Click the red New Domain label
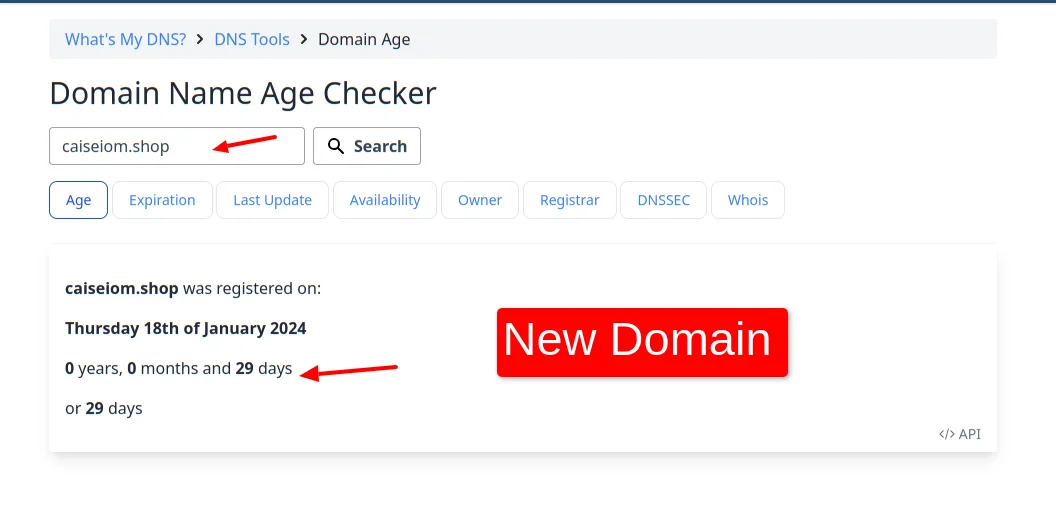This screenshot has width=1056, height=511. pyautogui.click(x=642, y=341)
